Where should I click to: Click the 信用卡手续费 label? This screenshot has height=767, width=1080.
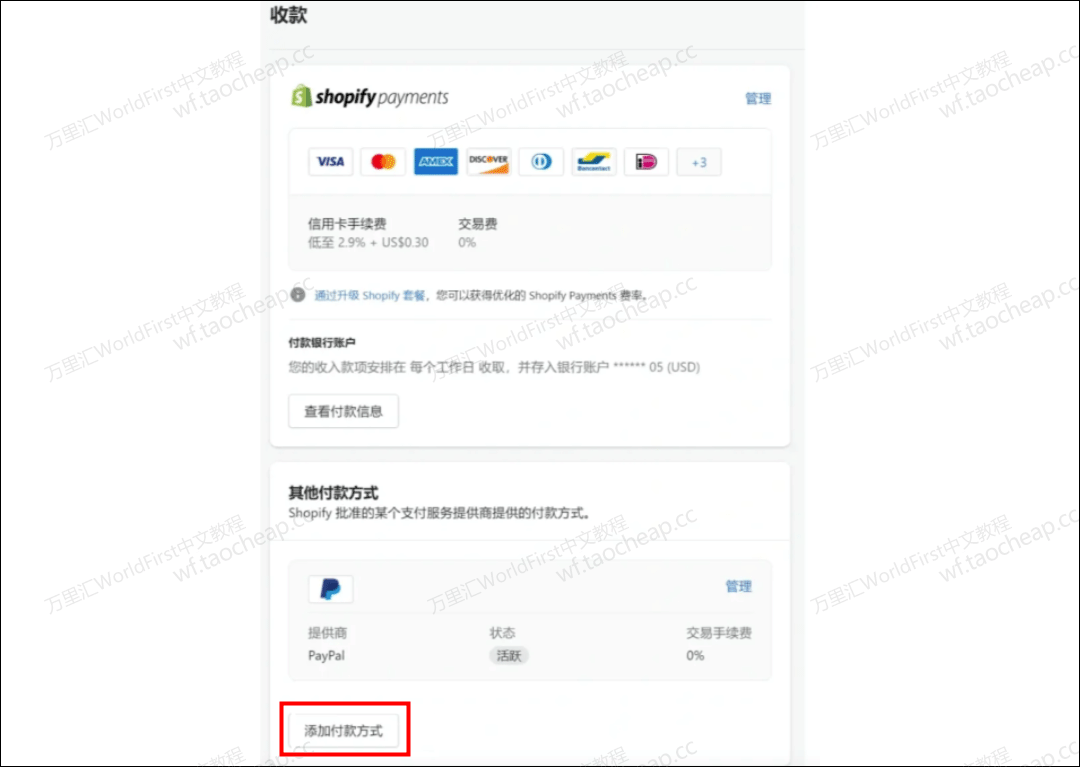coord(347,224)
